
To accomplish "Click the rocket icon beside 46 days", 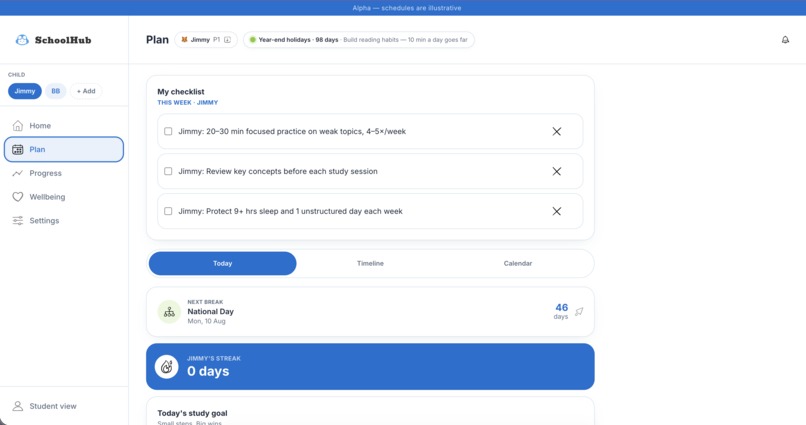I will pos(579,311).
